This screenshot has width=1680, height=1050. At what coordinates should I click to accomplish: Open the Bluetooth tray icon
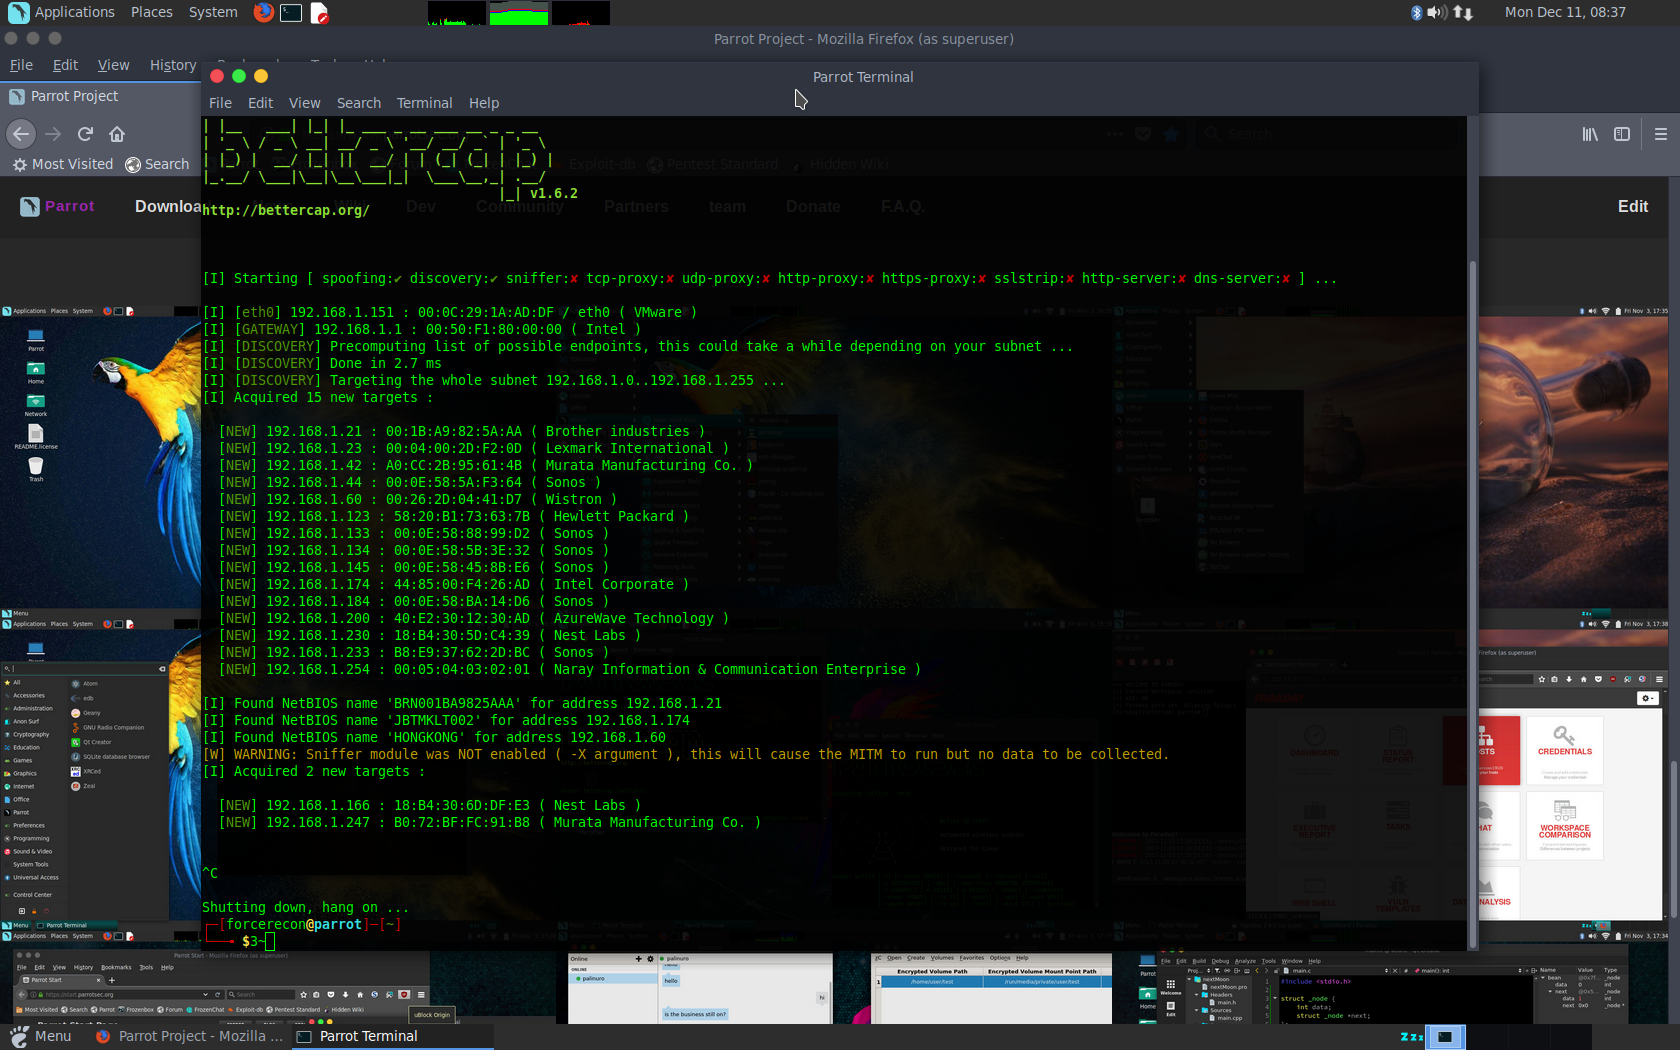click(x=1416, y=12)
